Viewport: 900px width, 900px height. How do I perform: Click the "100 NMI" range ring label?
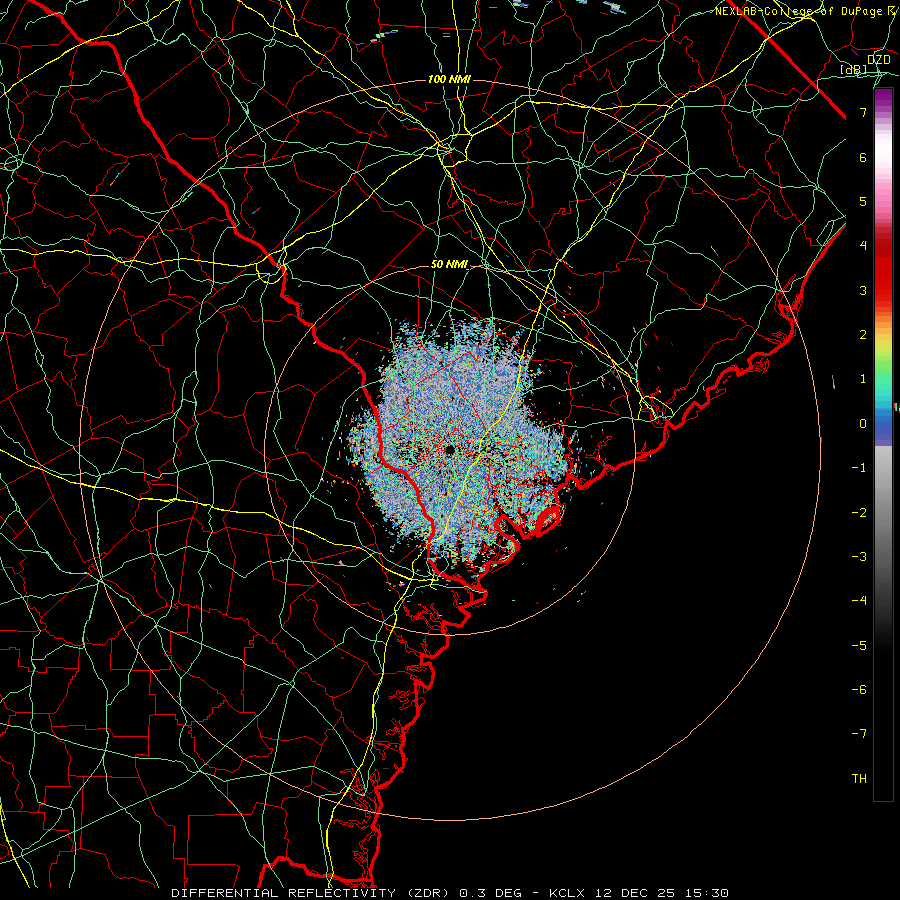(449, 79)
